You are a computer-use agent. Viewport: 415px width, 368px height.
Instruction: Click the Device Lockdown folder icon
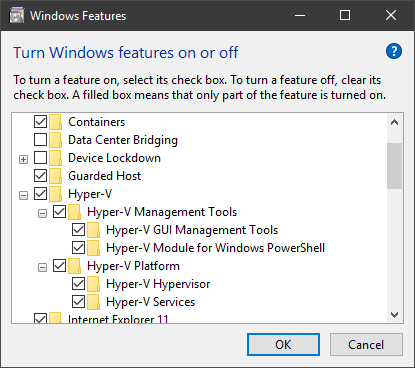click(55, 158)
